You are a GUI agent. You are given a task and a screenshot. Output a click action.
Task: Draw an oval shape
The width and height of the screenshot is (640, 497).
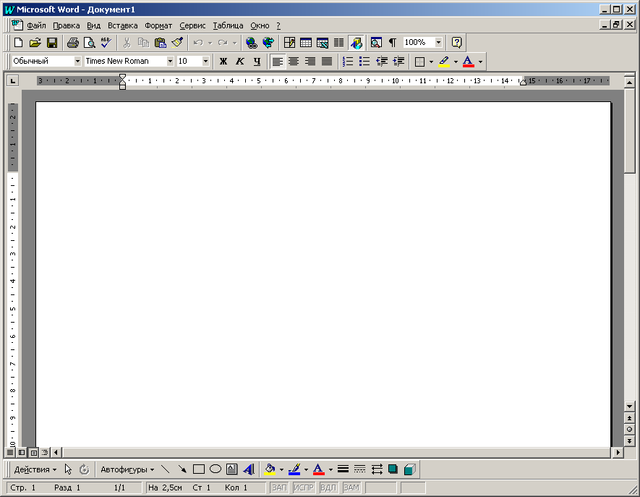point(215,469)
